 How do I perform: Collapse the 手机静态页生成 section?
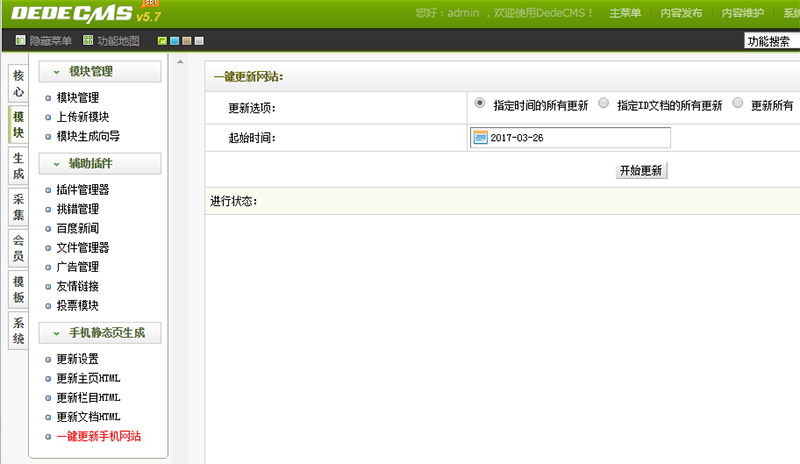pyautogui.click(x=98, y=333)
